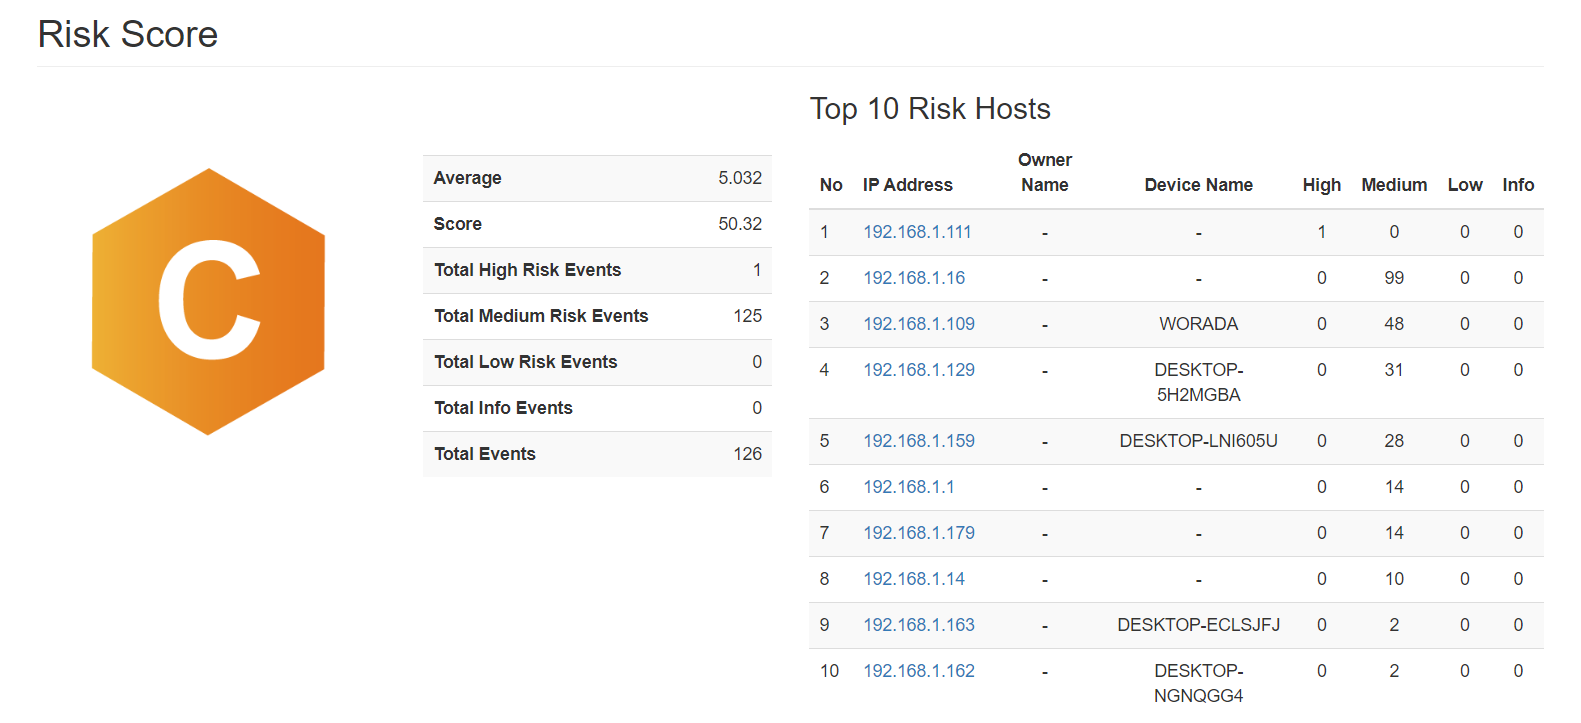
Task: Click the IP Address column header
Action: [x=907, y=185]
